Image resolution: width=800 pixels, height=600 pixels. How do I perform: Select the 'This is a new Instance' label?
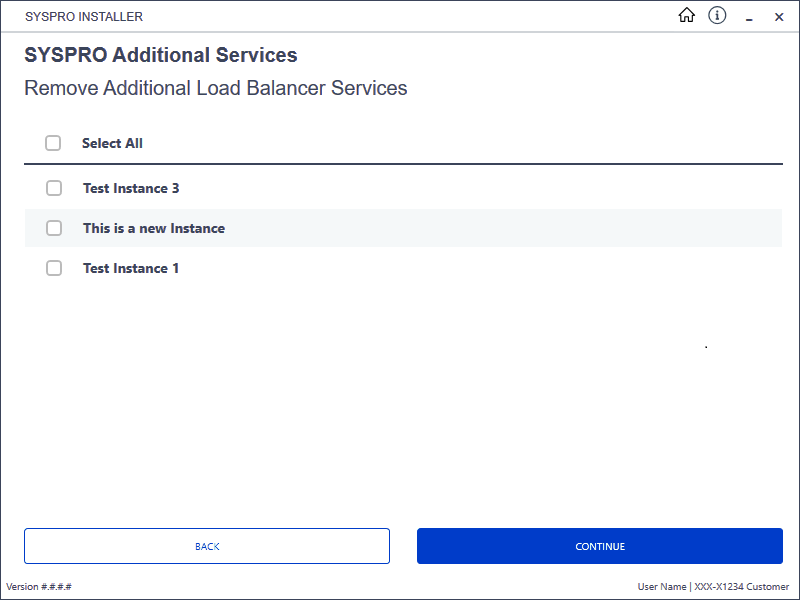[154, 228]
